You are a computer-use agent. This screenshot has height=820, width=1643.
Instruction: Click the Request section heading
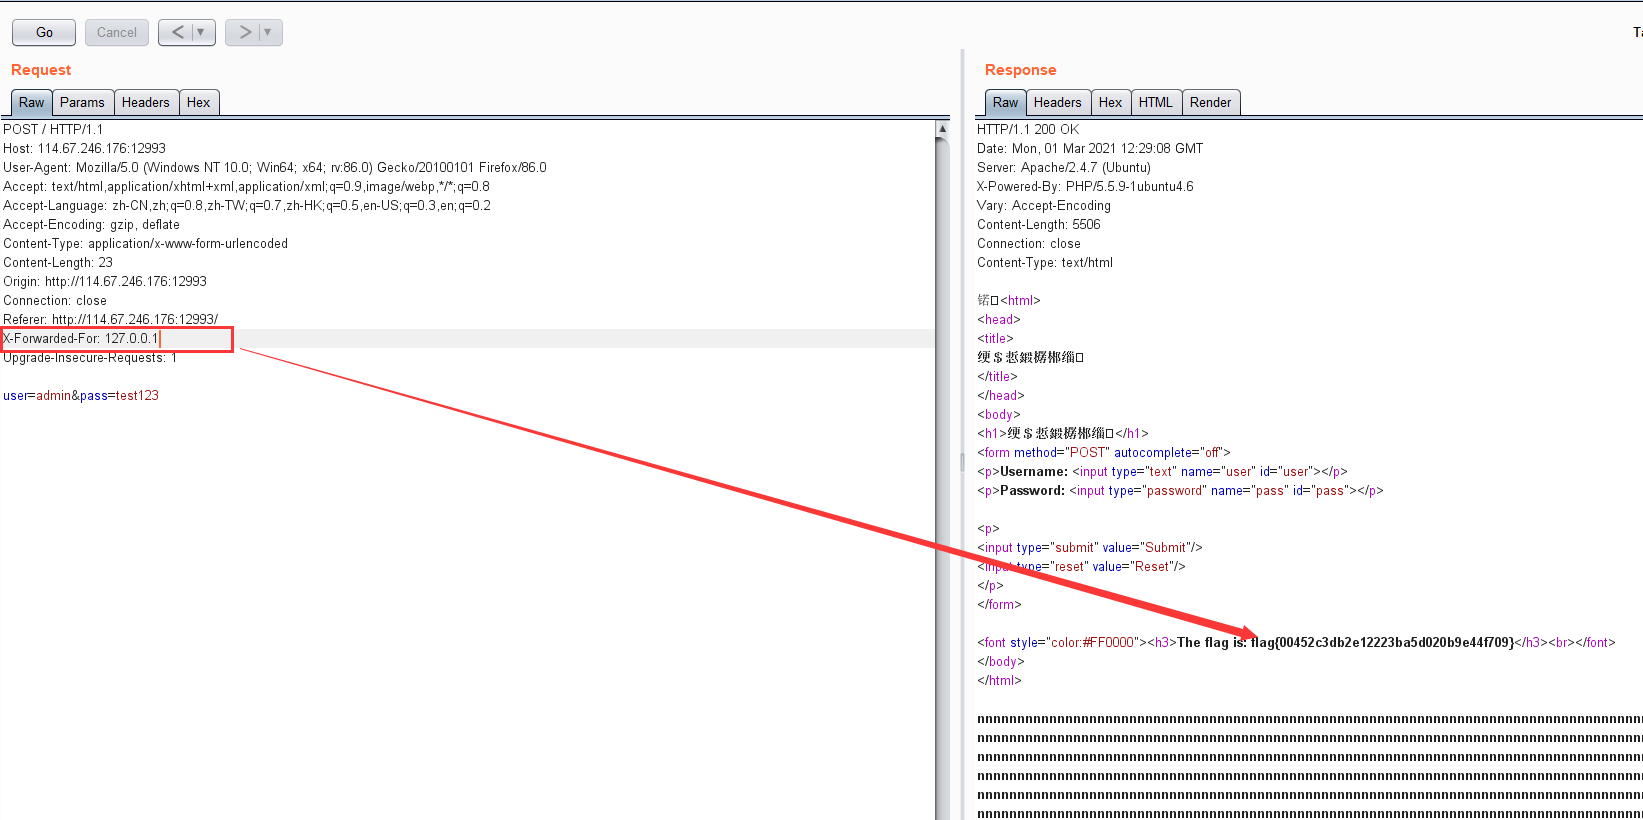41,70
